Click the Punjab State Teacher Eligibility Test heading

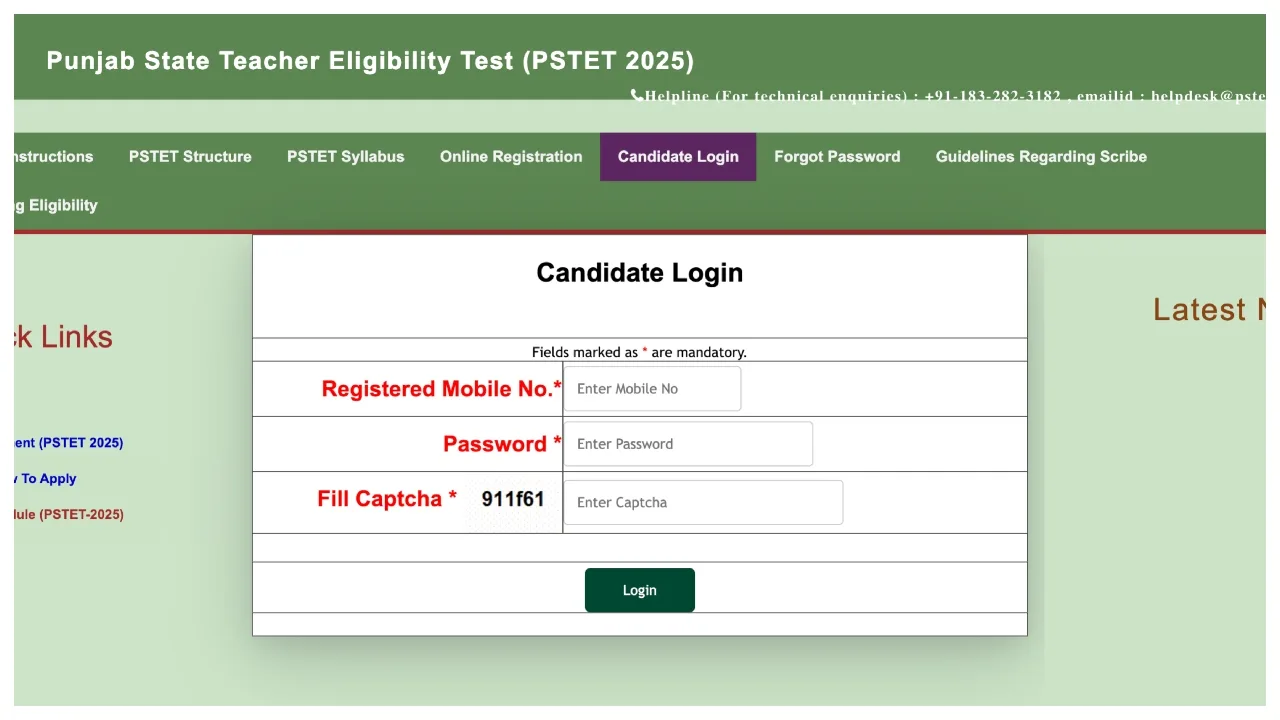371,60
